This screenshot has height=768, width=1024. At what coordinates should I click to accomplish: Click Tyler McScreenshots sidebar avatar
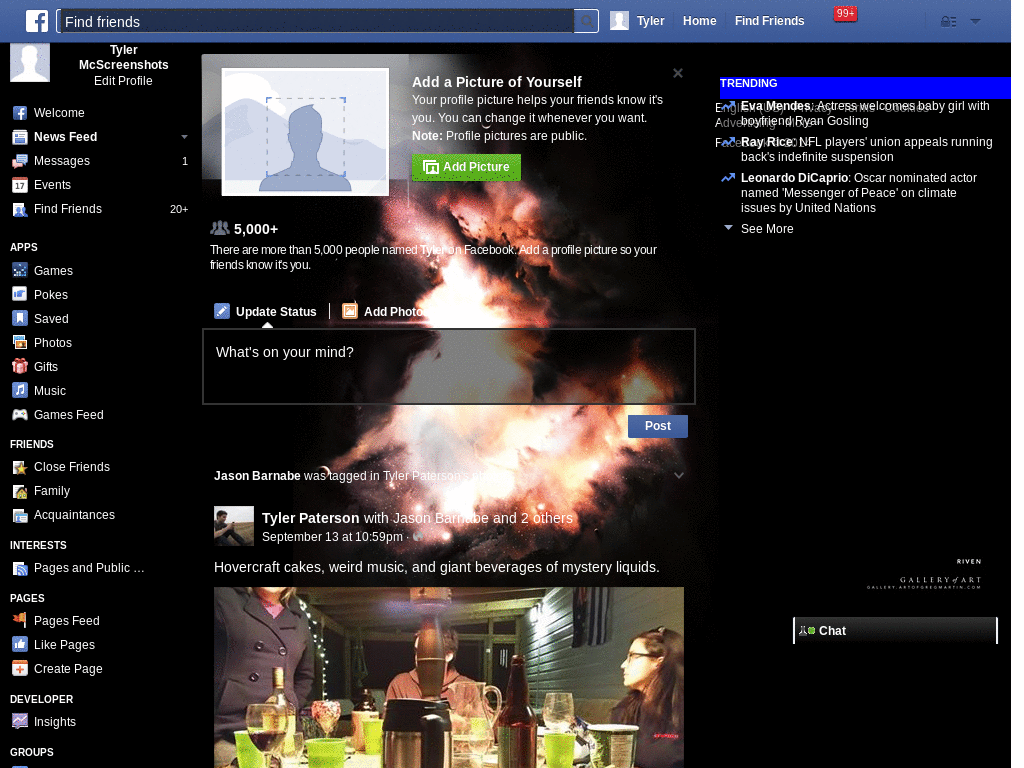coord(30,62)
